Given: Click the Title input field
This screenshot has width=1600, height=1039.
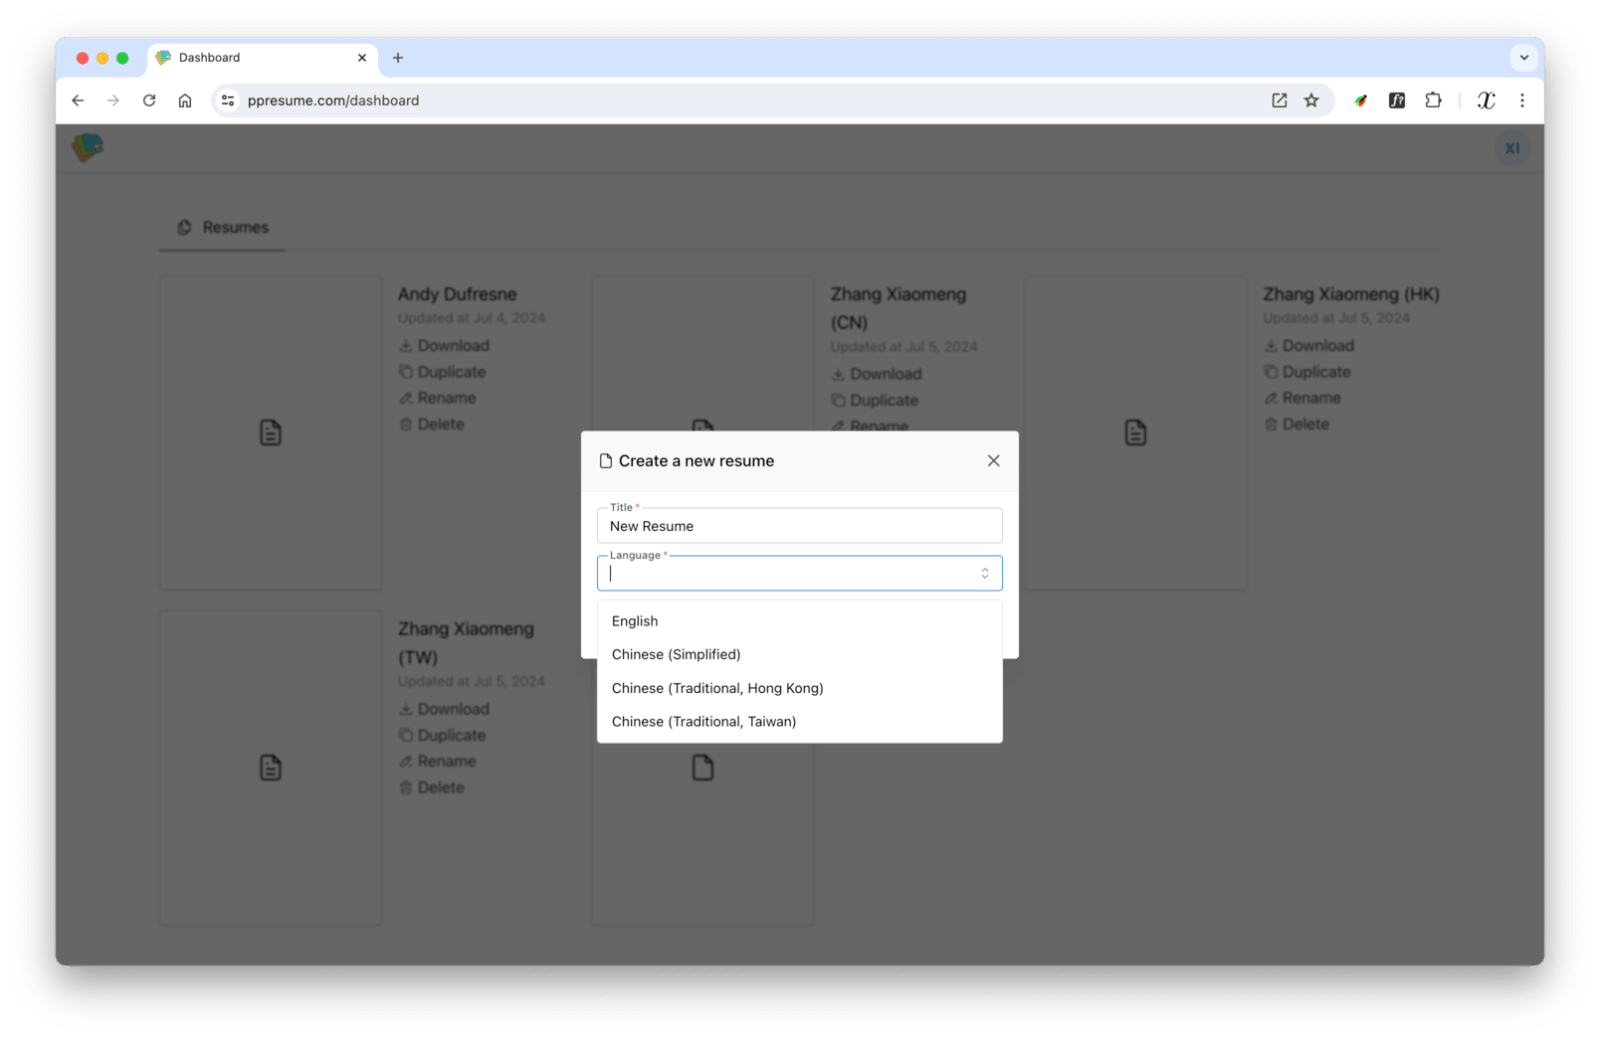Looking at the screenshot, I should pyautogui.click(x=799, y=526).
